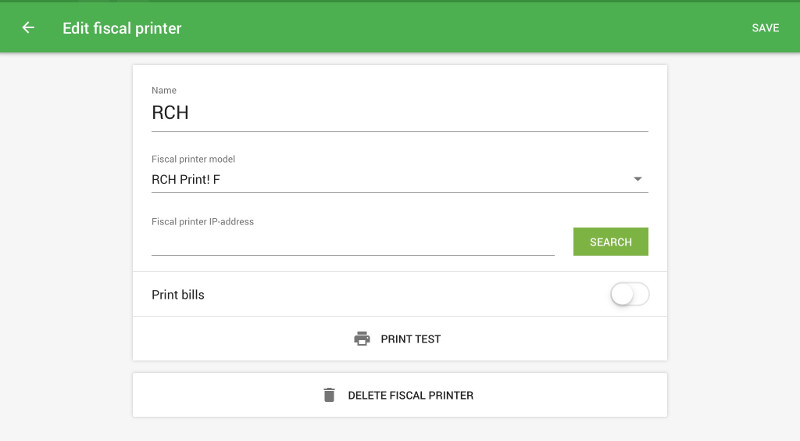Open the RCH Print! F model selector

[399, 180]
